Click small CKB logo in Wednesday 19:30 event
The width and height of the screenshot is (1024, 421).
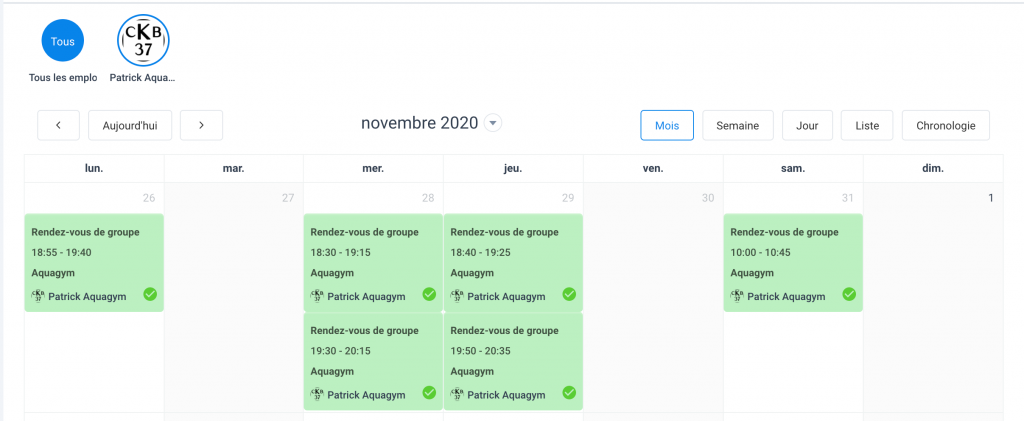pos(317,395)
